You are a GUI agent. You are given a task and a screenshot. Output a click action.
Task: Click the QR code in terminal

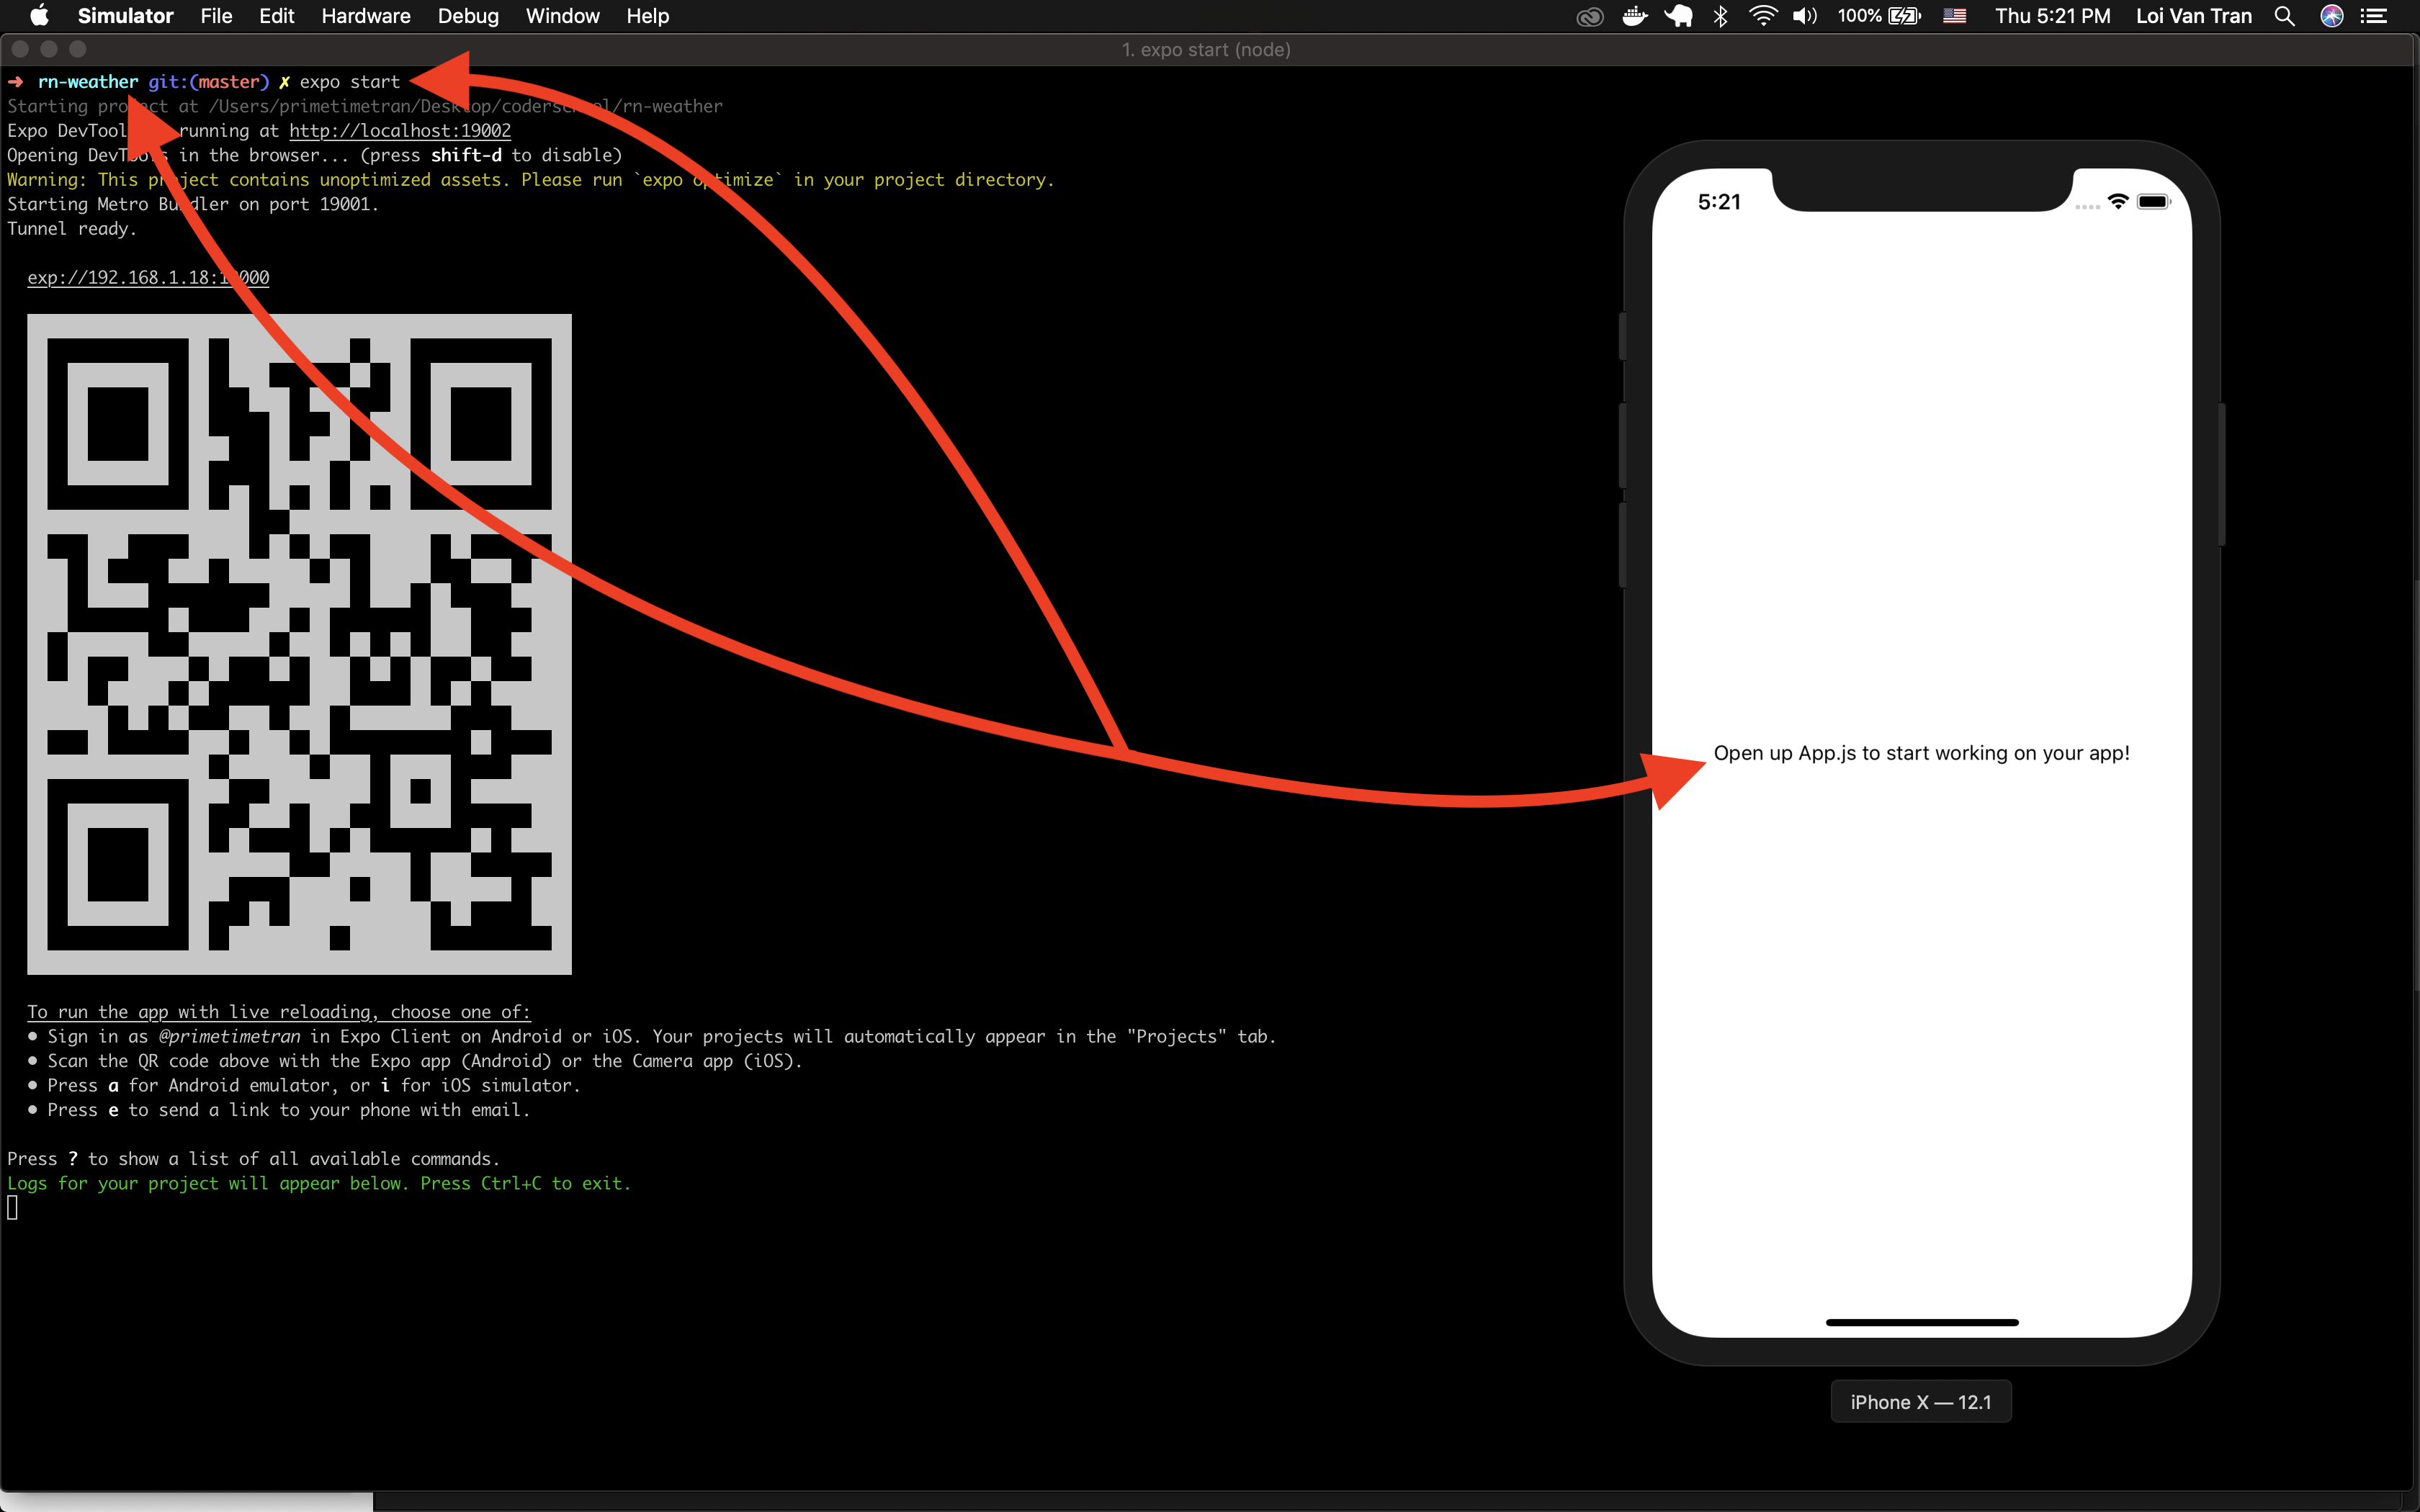click(299, 644)
